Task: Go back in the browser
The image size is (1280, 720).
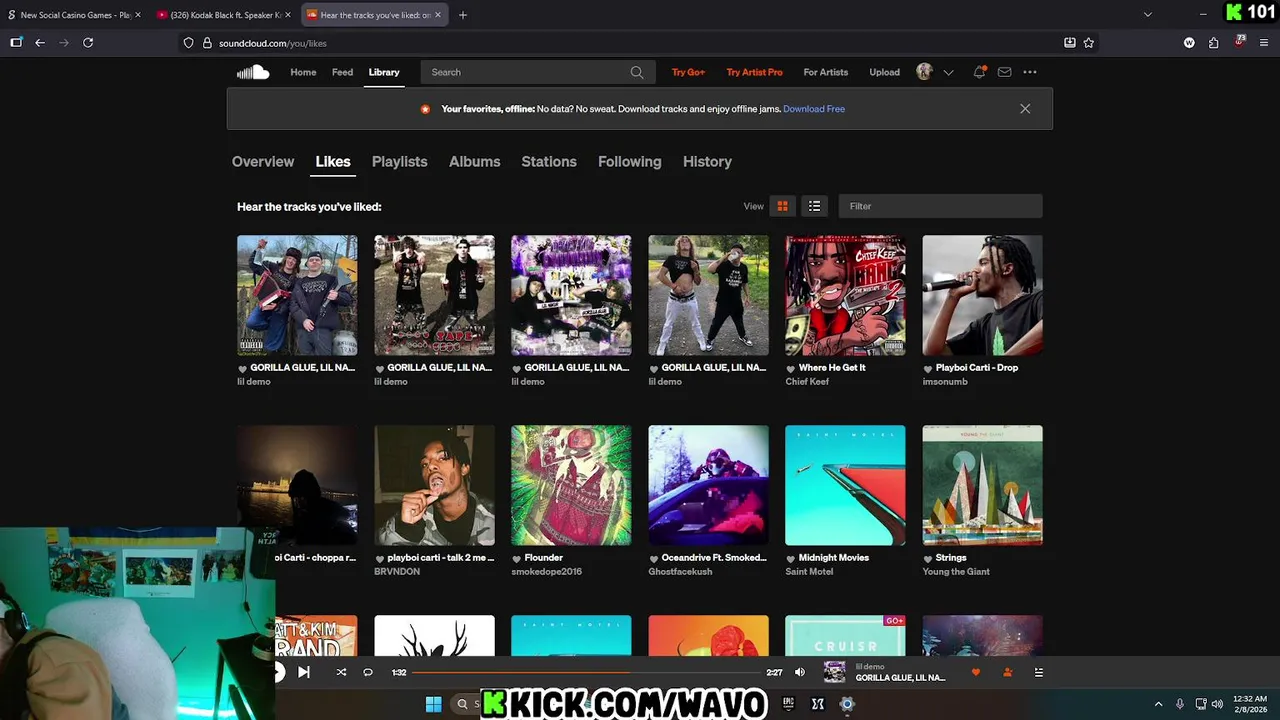Action: (x=40, y=43)
